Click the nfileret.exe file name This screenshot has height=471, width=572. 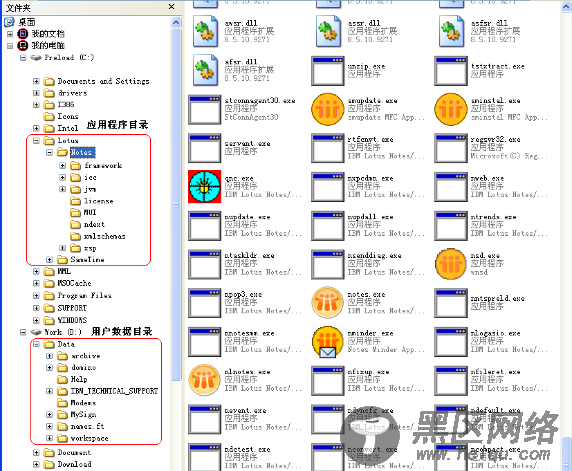[495, 372]
